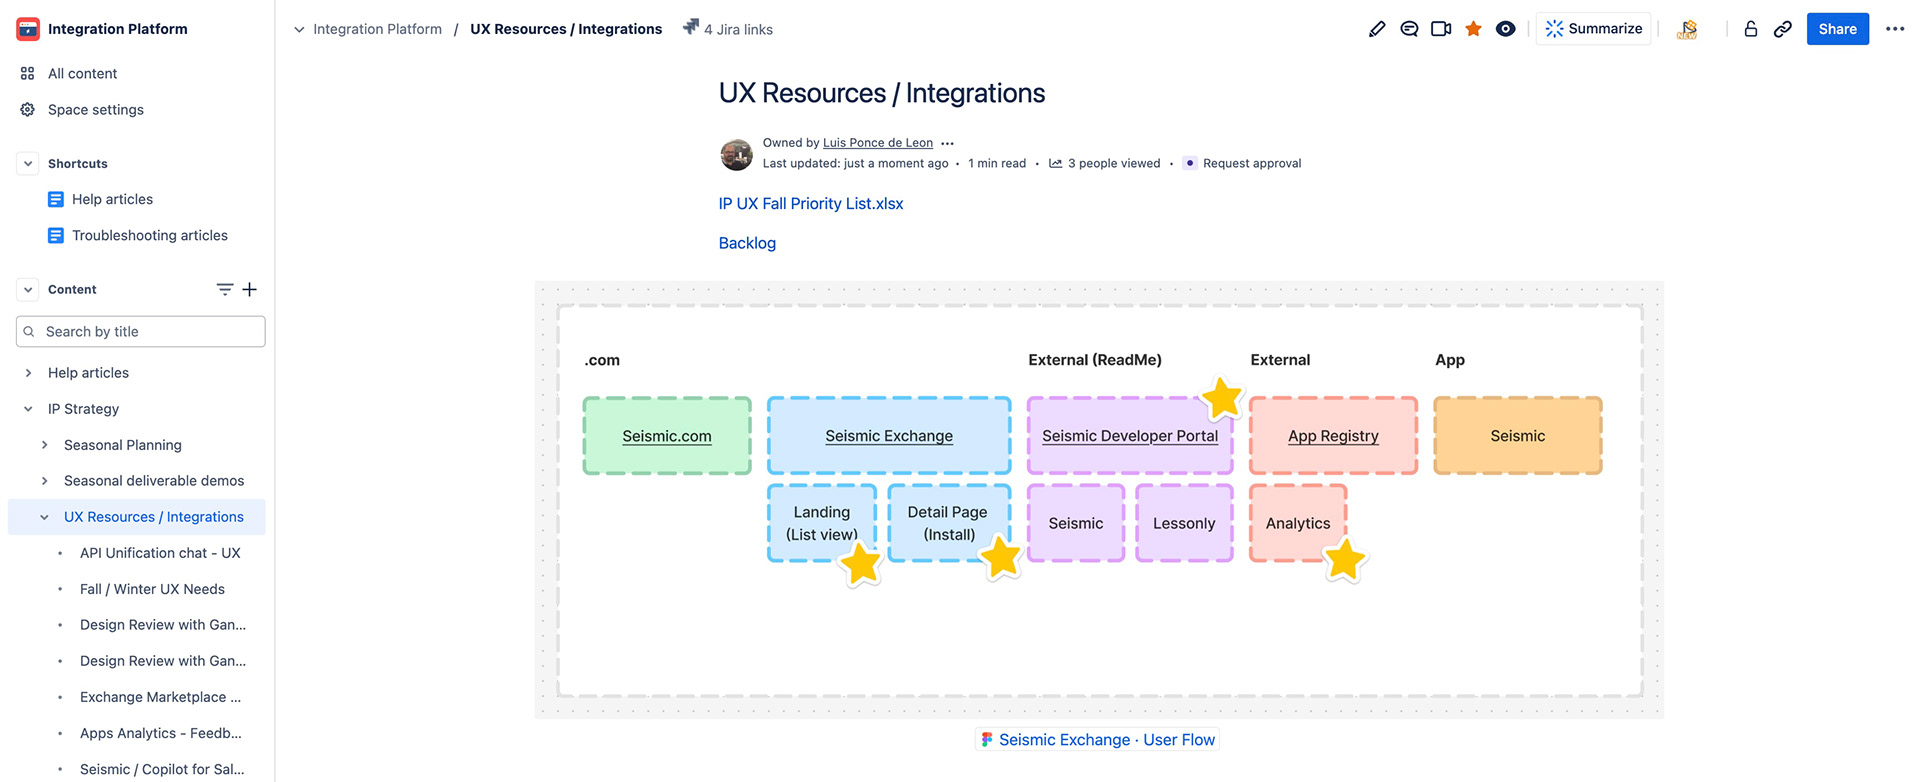Click the Analytics box
The width and height of the screenshot is (1920, 782).
(1298, 523)
